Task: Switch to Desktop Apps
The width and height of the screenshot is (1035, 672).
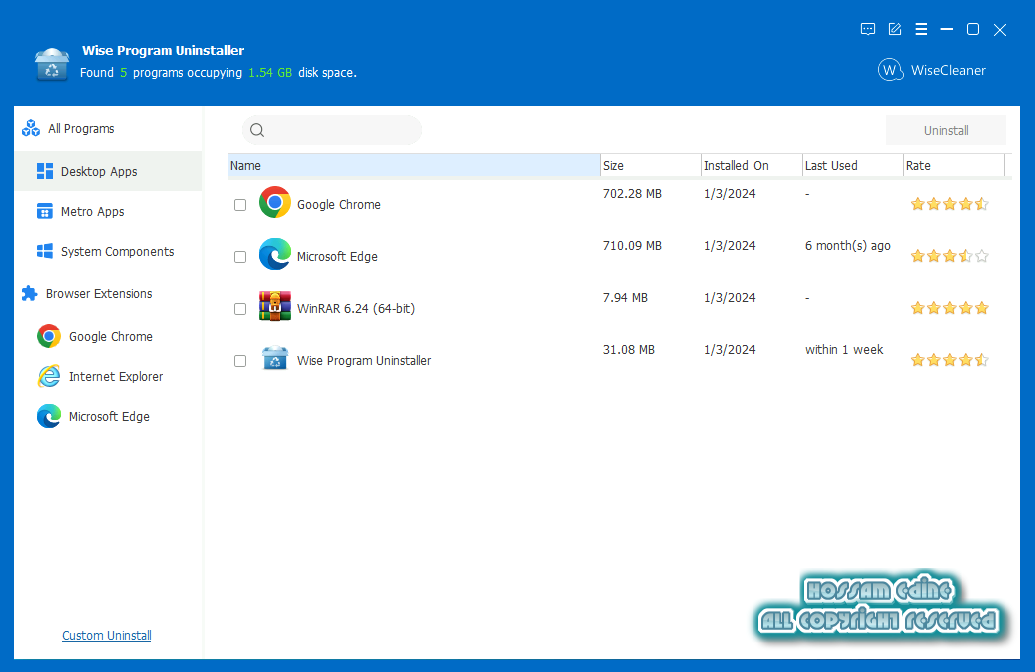Action: (x=109, y=172)
